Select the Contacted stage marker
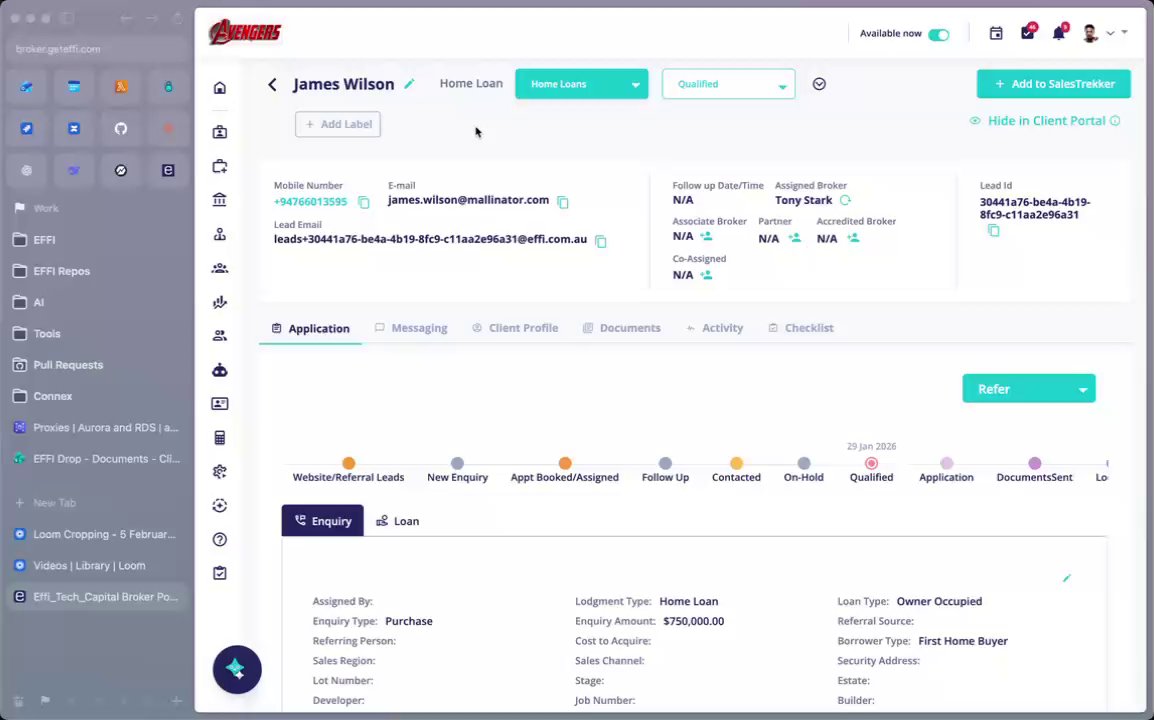 click(736, 463)
